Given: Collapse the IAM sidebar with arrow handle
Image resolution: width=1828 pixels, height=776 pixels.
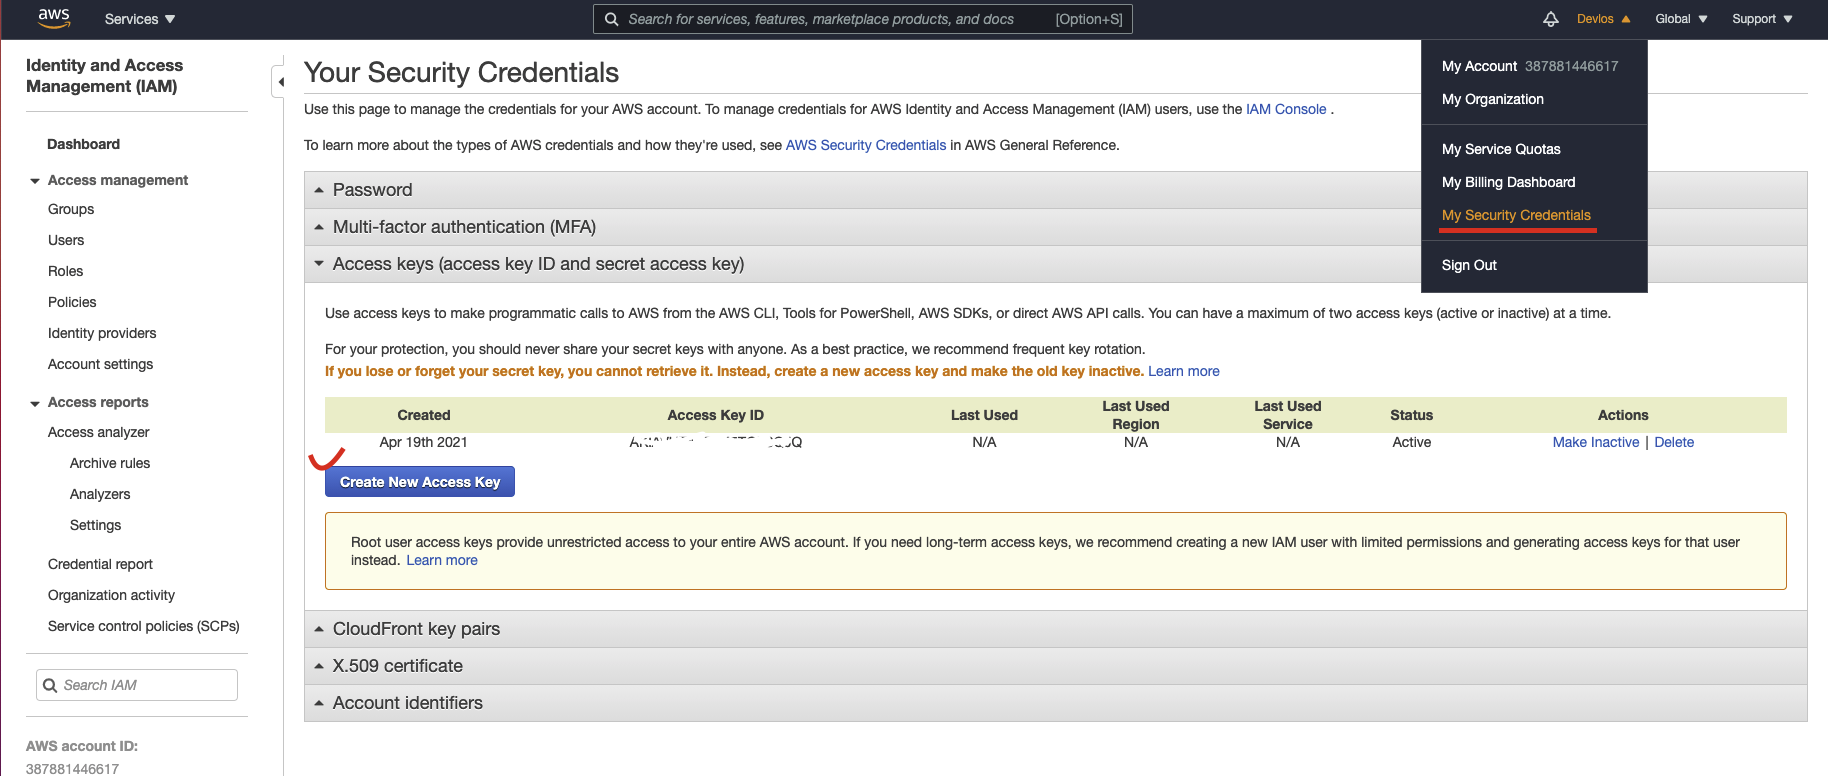Looking at the screenshot, I should pyautogui.click(x=279, y=82).
